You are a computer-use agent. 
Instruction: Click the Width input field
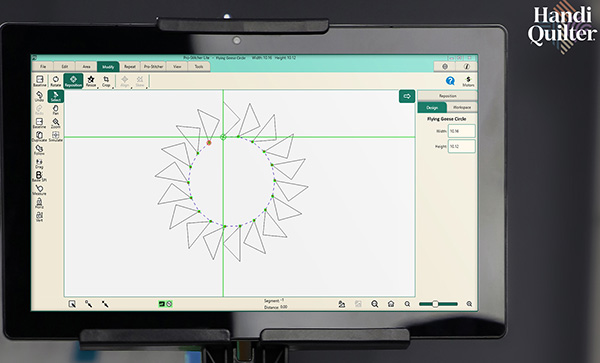461,131
